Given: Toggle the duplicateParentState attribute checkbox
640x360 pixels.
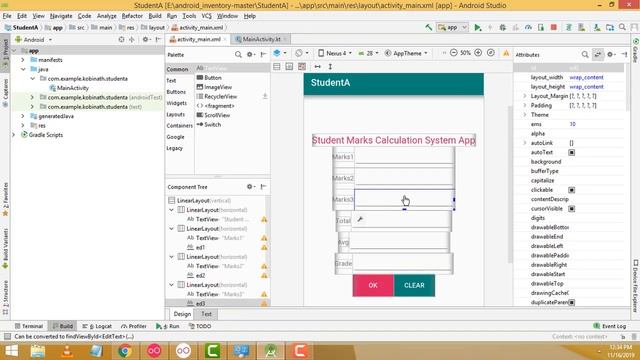Looking at the screenshot, I should click(x=571, y=302).
